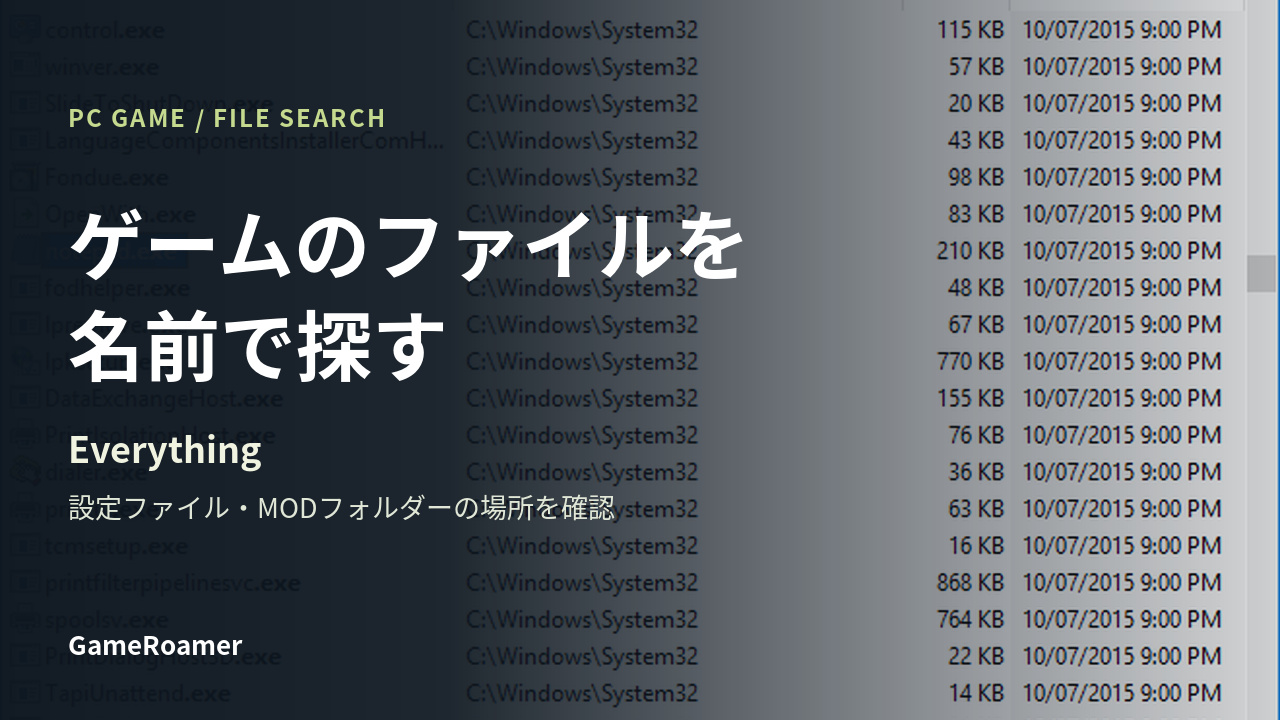The width and height of the screenshot is (1280, 720).
Task: Click the 770 KB size value
Action: (x=970, y=362)
